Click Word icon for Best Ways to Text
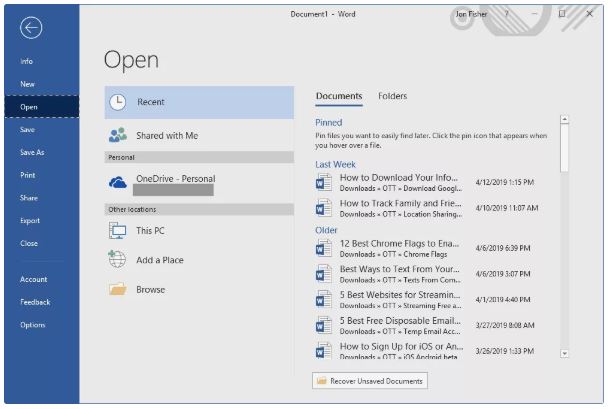 pos(324,273)
